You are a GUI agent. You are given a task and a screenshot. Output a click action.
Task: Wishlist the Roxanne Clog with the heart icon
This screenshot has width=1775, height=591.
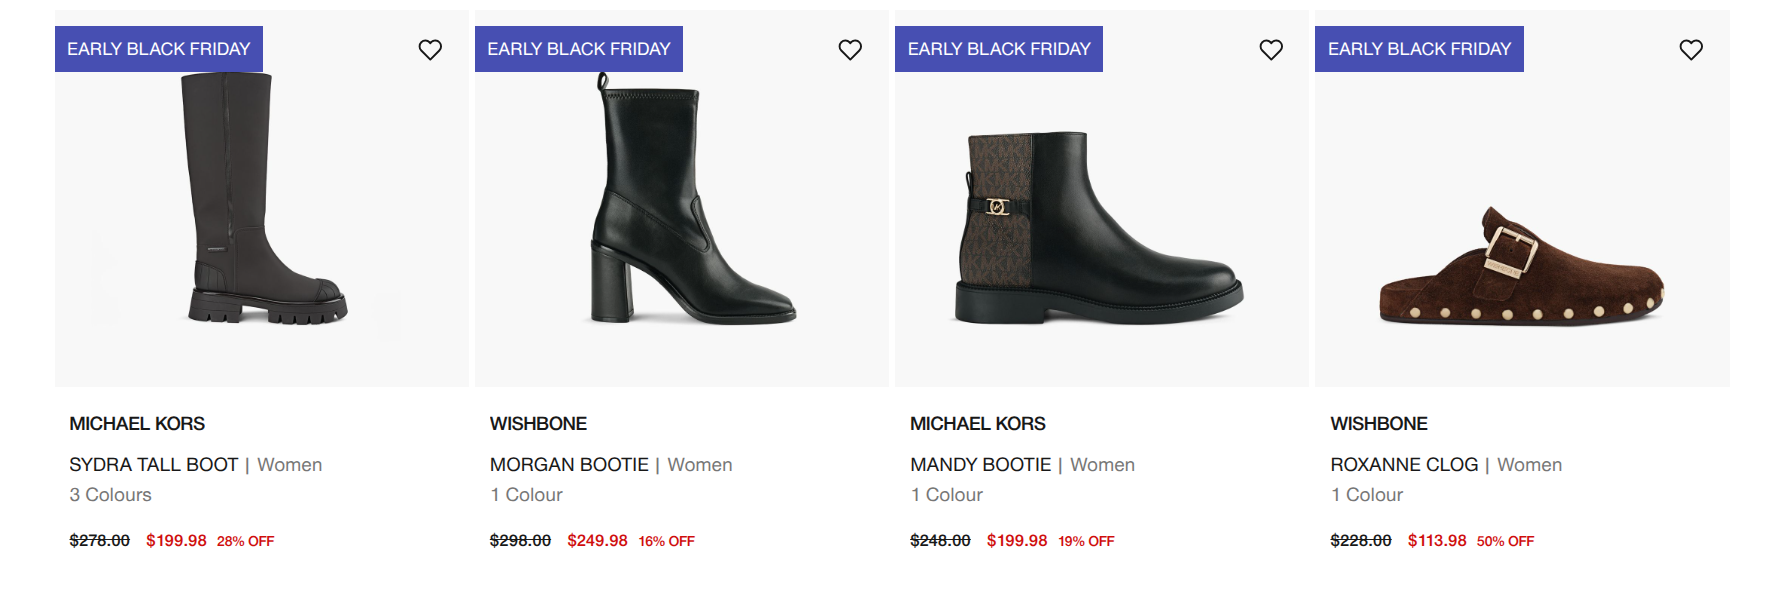1690,48
